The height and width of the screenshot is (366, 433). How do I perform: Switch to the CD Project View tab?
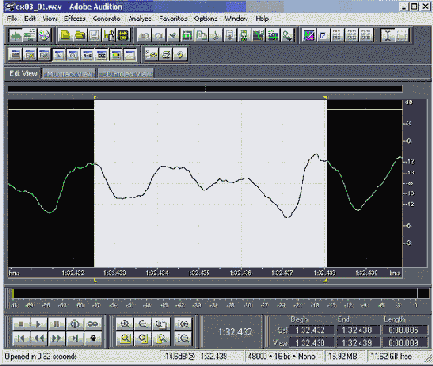(125, 74)
